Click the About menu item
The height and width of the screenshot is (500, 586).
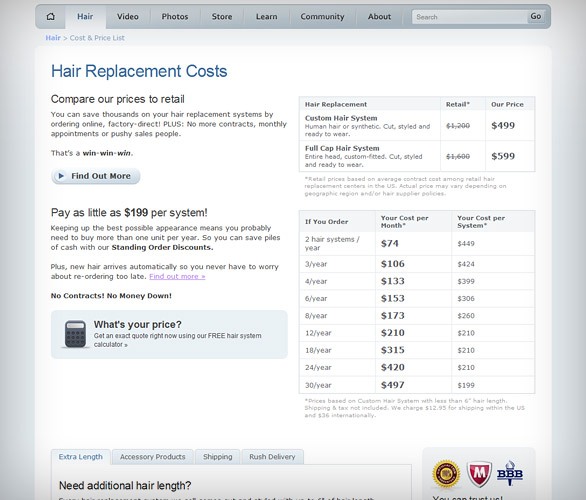tap(379, 16)
